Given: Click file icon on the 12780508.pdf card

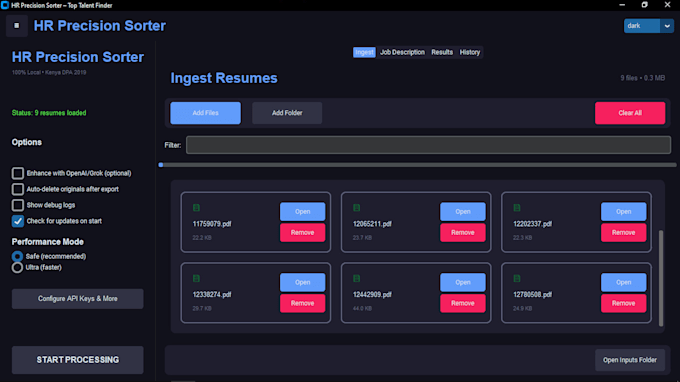Looking at the screenshot, I should coord(517,278).
